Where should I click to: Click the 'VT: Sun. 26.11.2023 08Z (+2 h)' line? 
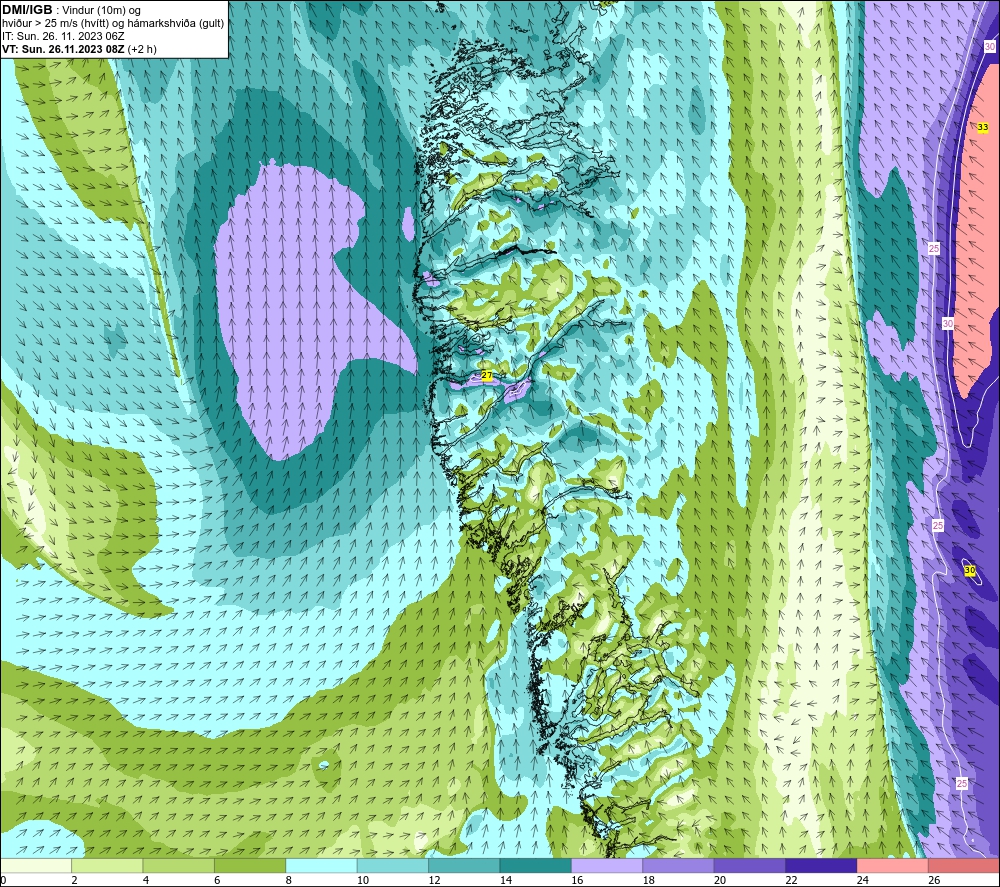pos(79,48)
